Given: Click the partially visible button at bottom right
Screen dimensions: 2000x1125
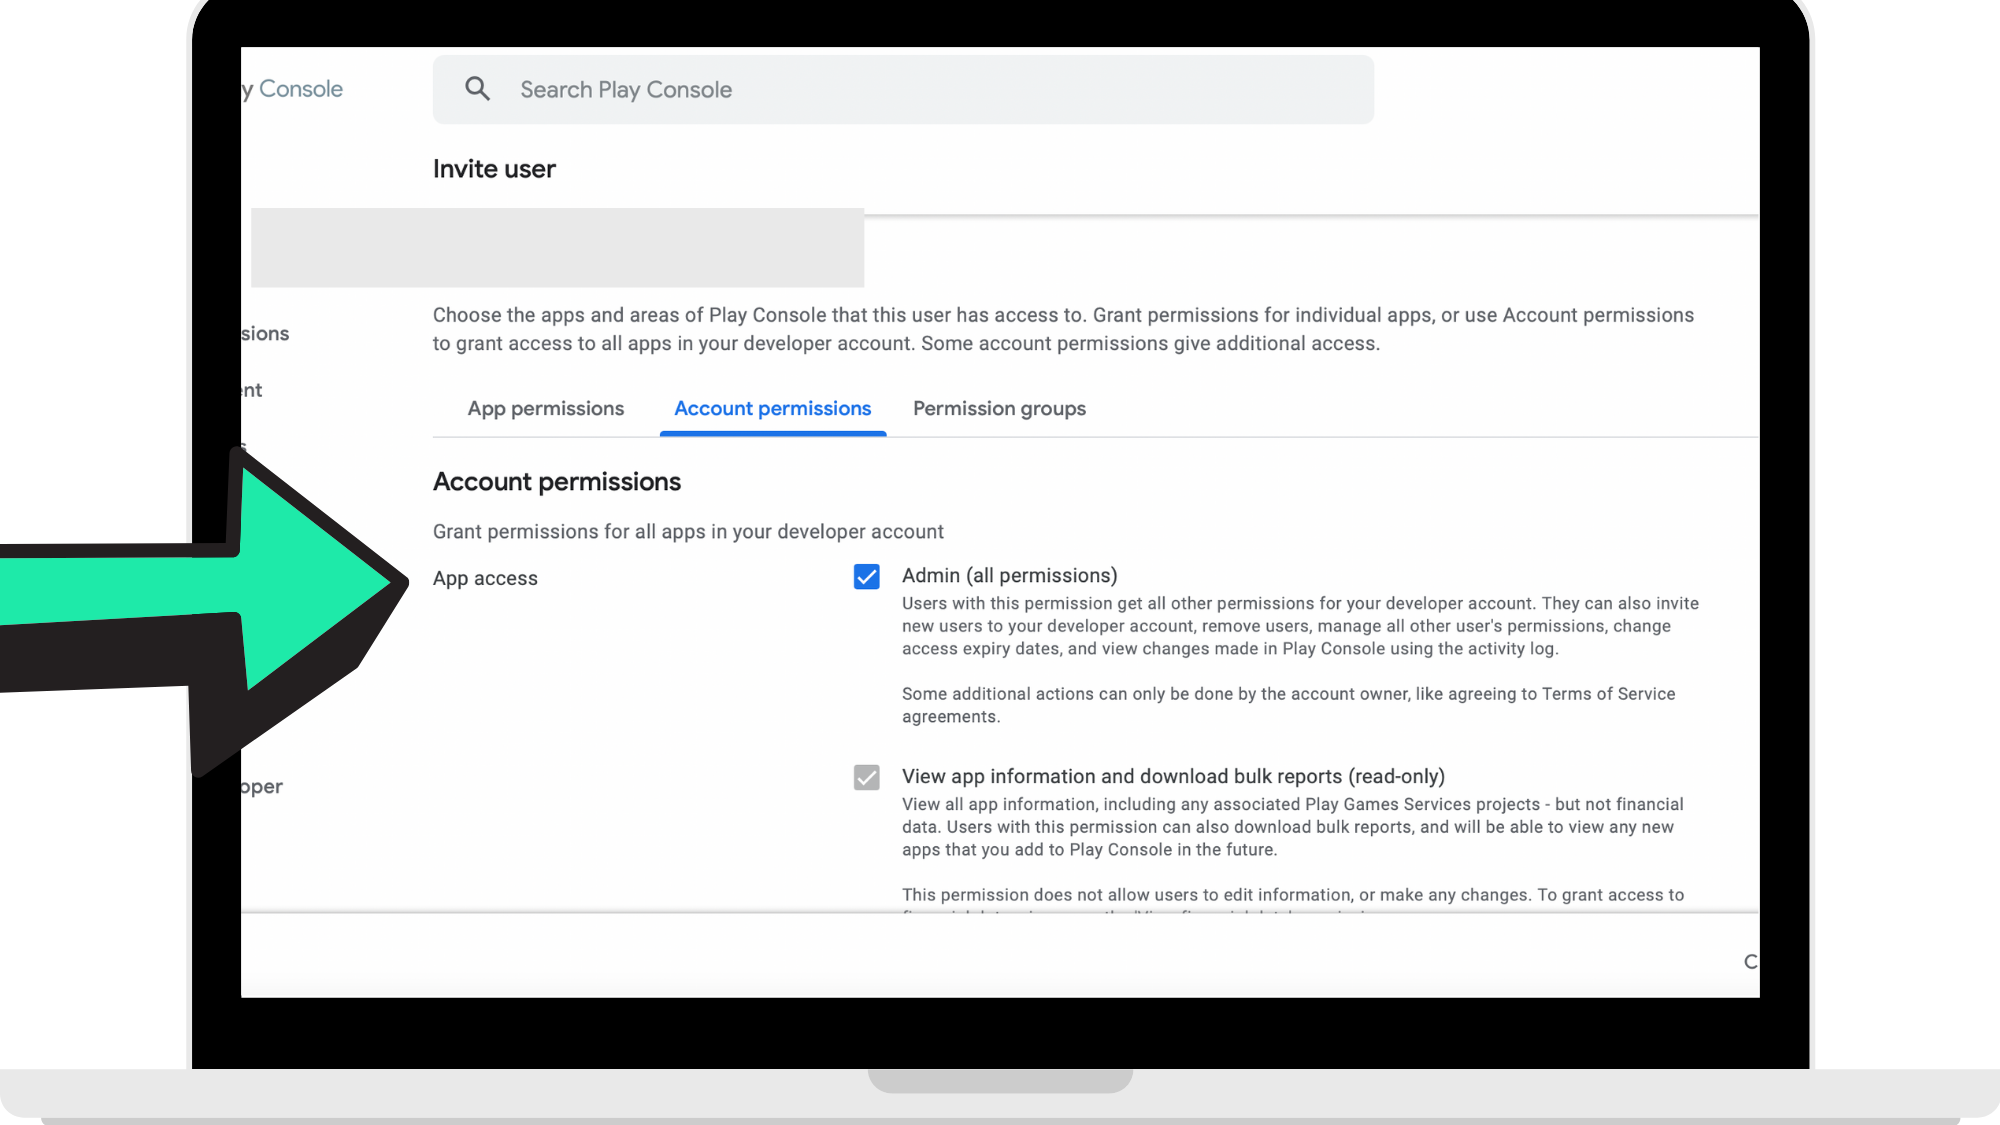Looking at the screenshot, I should (x=1750, y=962).
